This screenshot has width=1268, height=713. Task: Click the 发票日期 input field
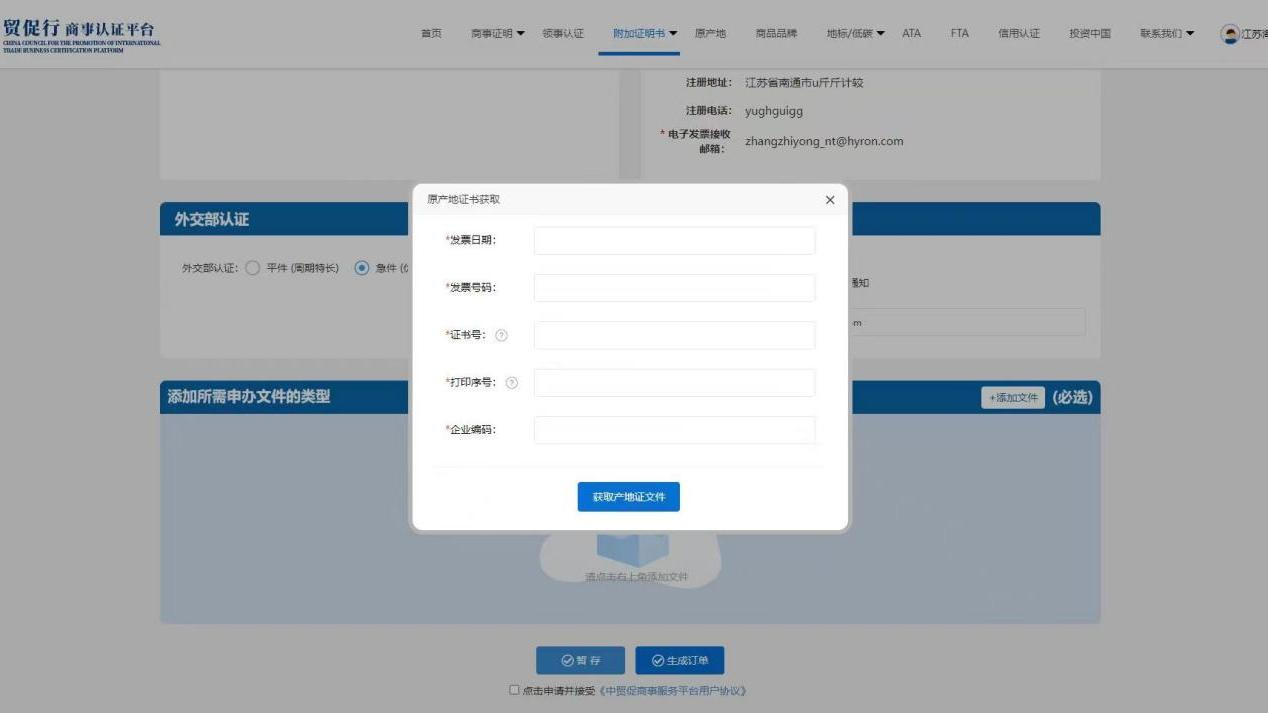tap(674, 241)
